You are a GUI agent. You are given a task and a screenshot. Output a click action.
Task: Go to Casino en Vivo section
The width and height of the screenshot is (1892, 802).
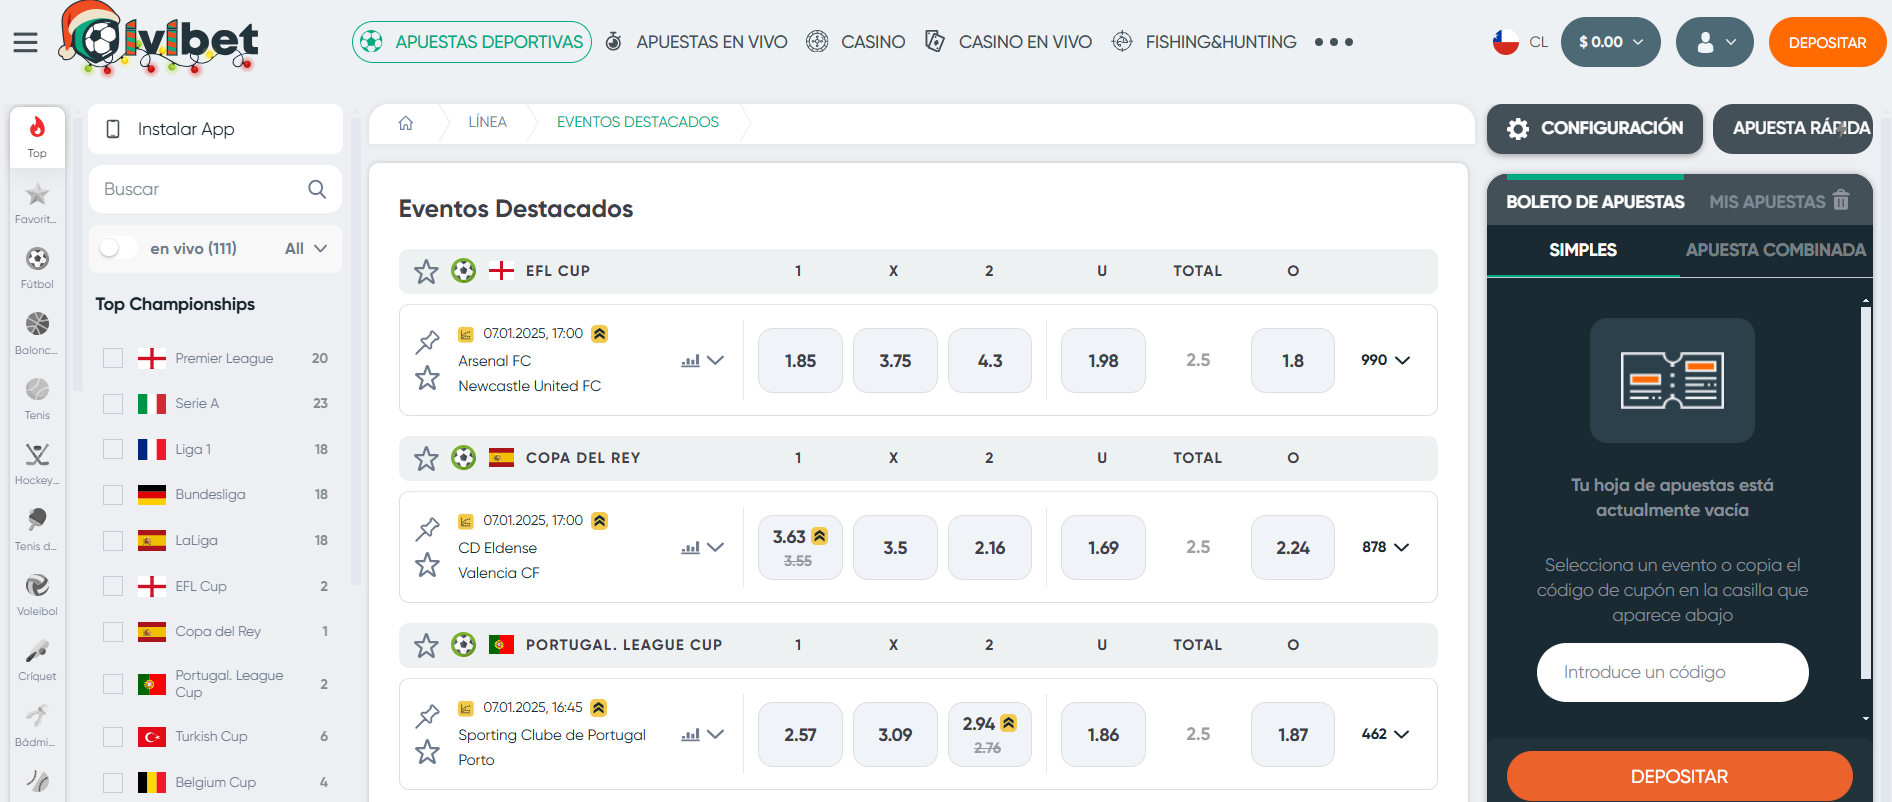pyautogui.click(x=1008, y=42)
